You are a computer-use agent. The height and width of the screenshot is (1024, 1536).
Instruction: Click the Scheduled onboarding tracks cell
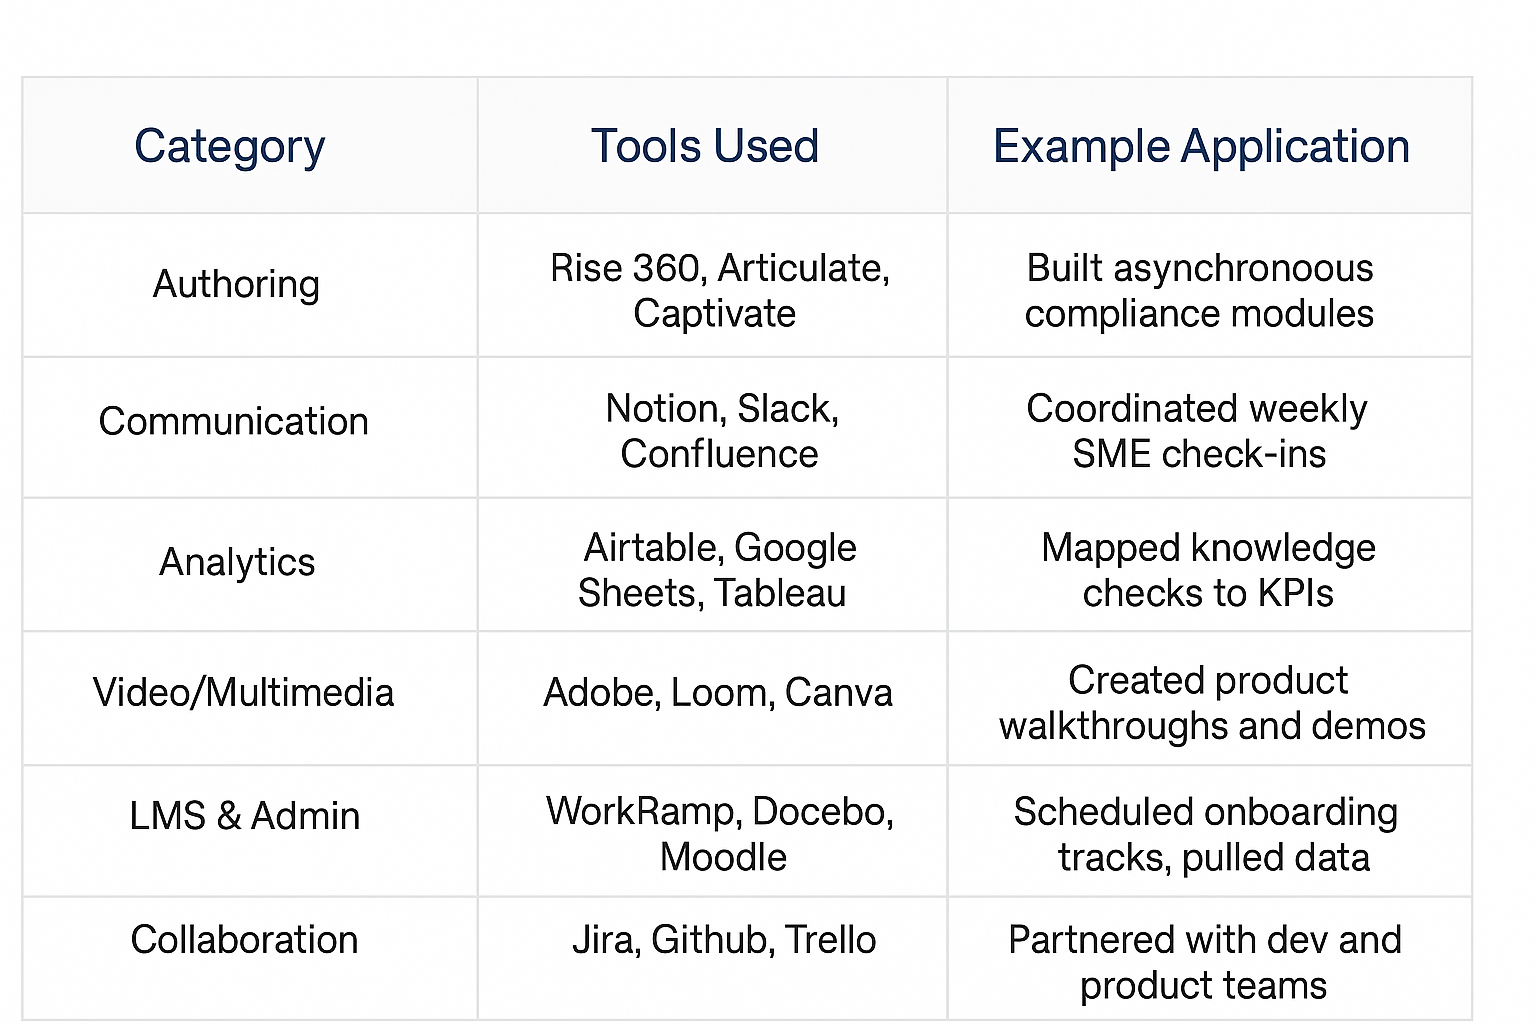[x=1210, y=831]
